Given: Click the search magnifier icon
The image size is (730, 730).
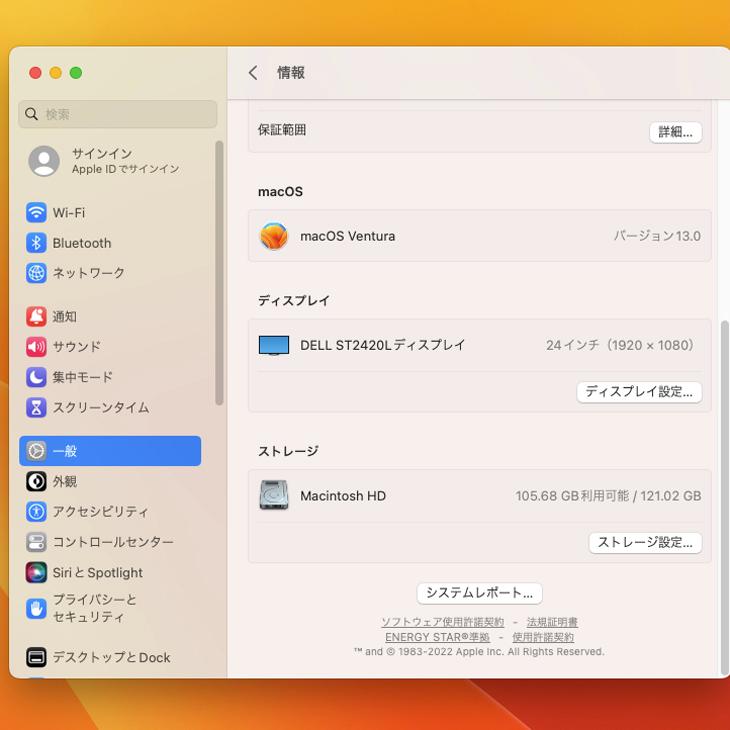Looking at the screenshot, I should click(x=31, y=114).
